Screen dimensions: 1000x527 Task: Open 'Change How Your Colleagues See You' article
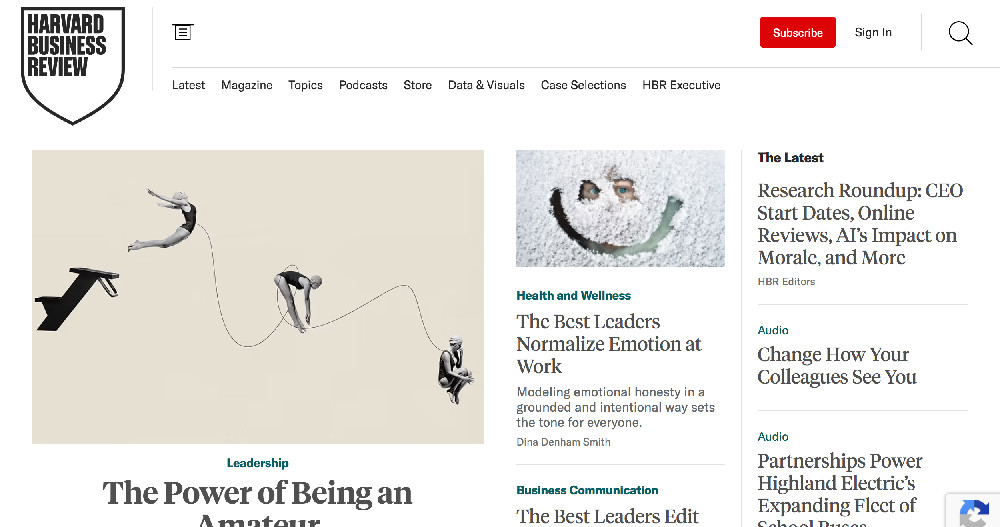[837, 366]
